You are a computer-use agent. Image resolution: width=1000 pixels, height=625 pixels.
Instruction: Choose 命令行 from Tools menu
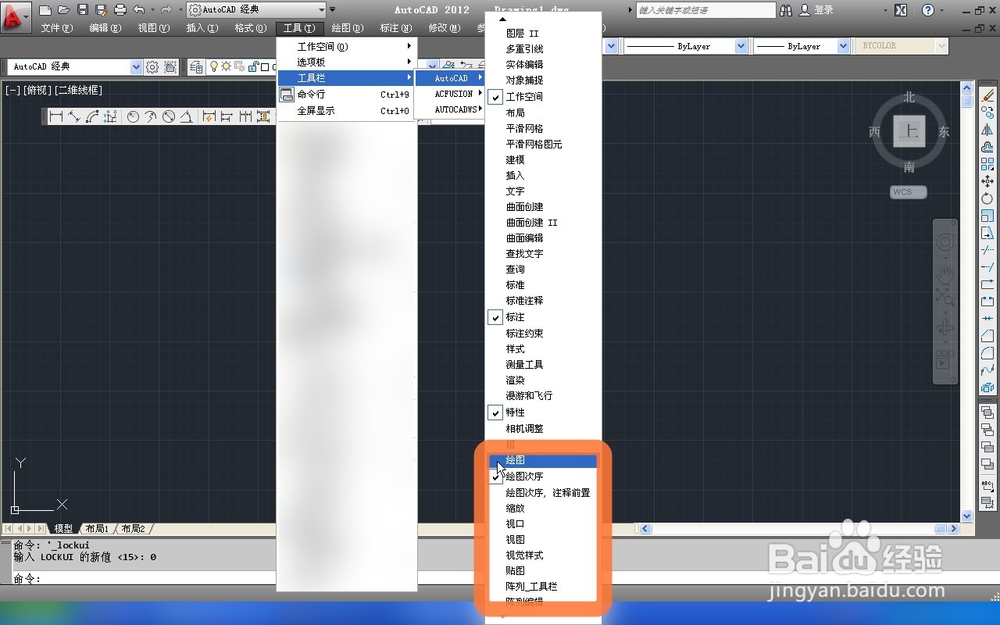pyautogui.click(x=348, y=94)
